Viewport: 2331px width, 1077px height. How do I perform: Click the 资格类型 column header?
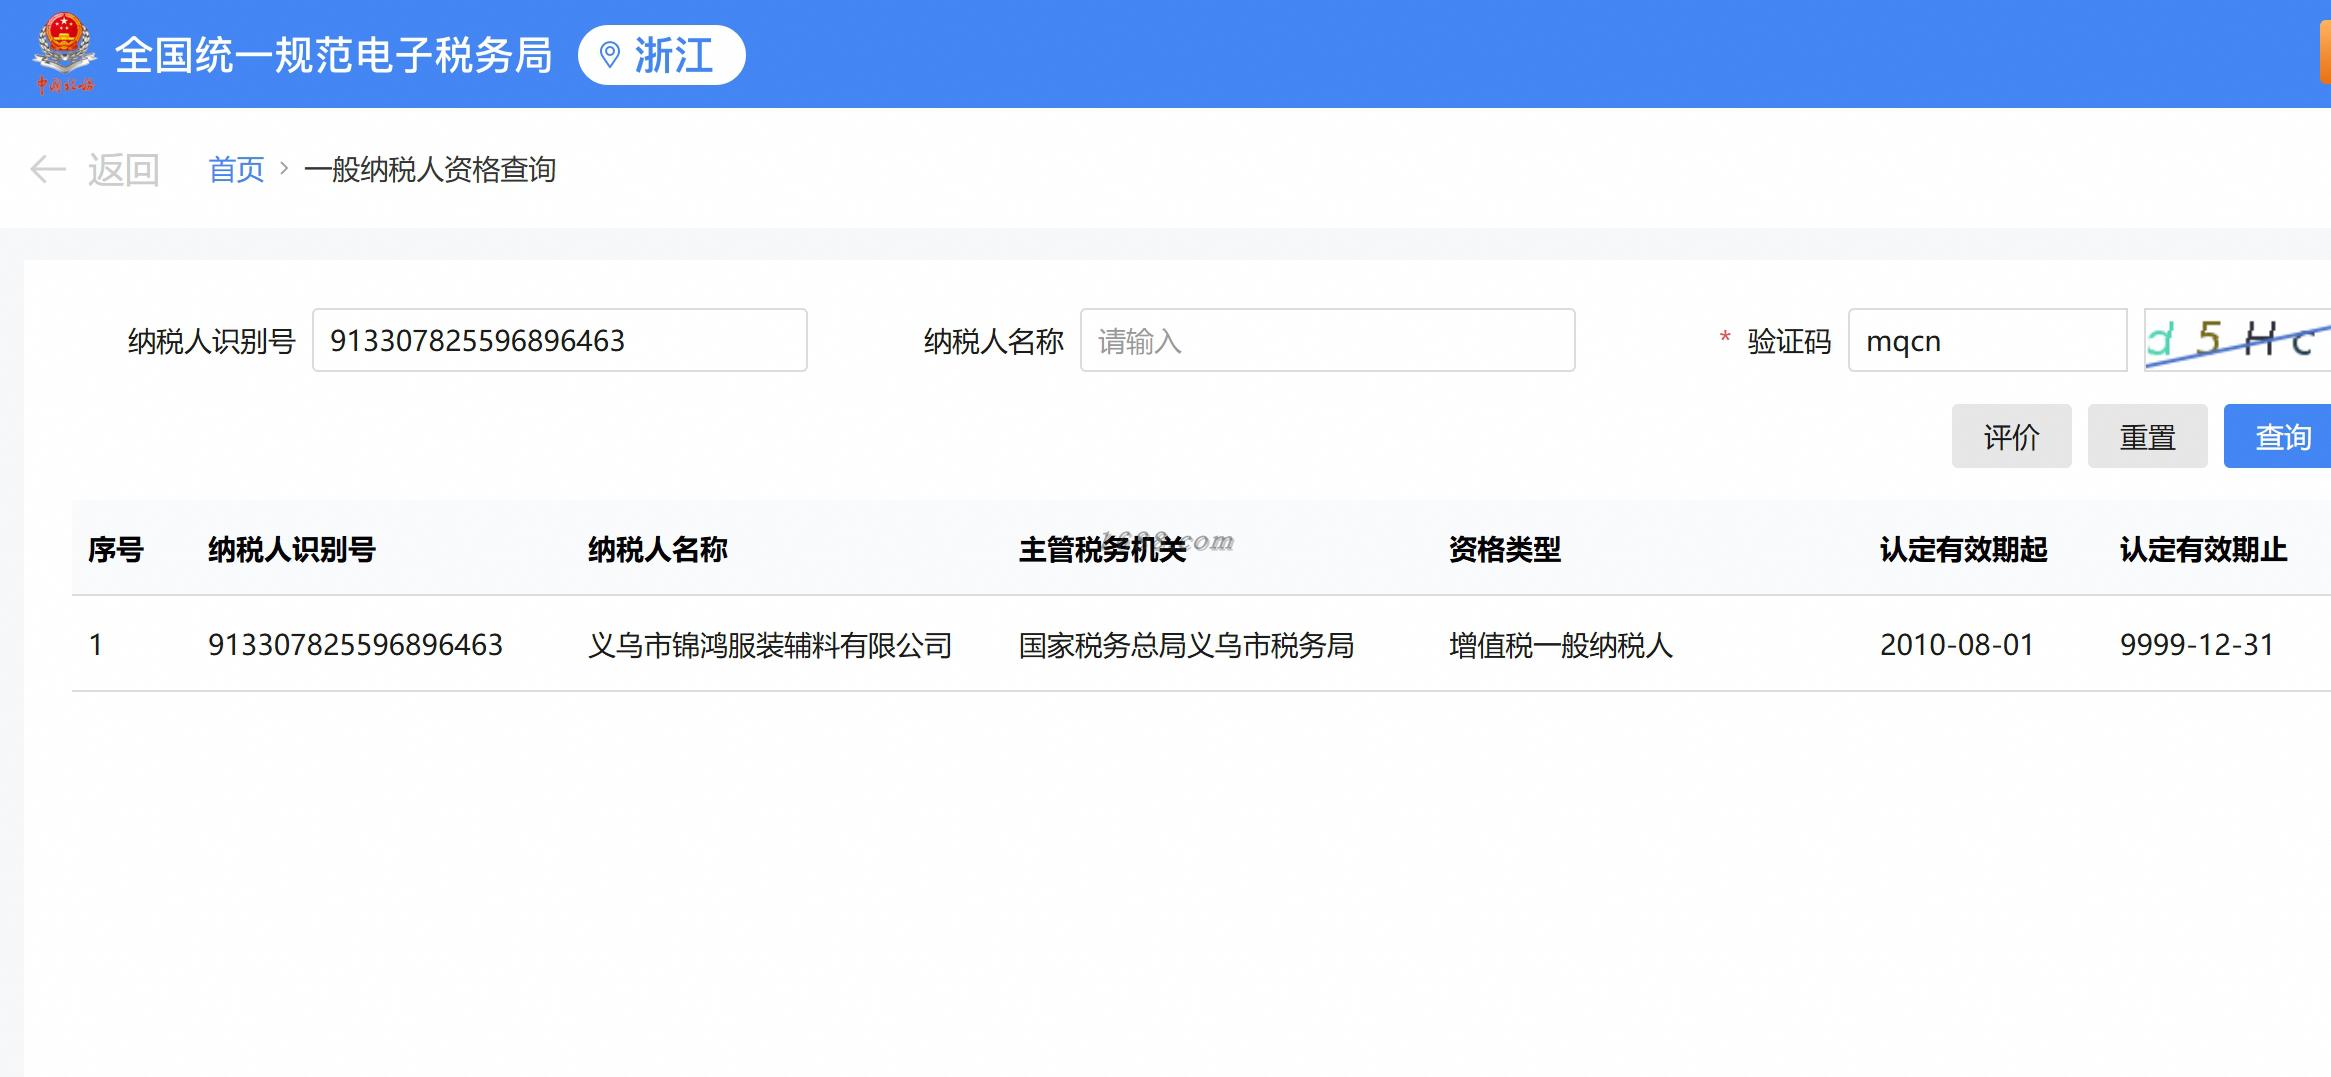(1505, 549)
